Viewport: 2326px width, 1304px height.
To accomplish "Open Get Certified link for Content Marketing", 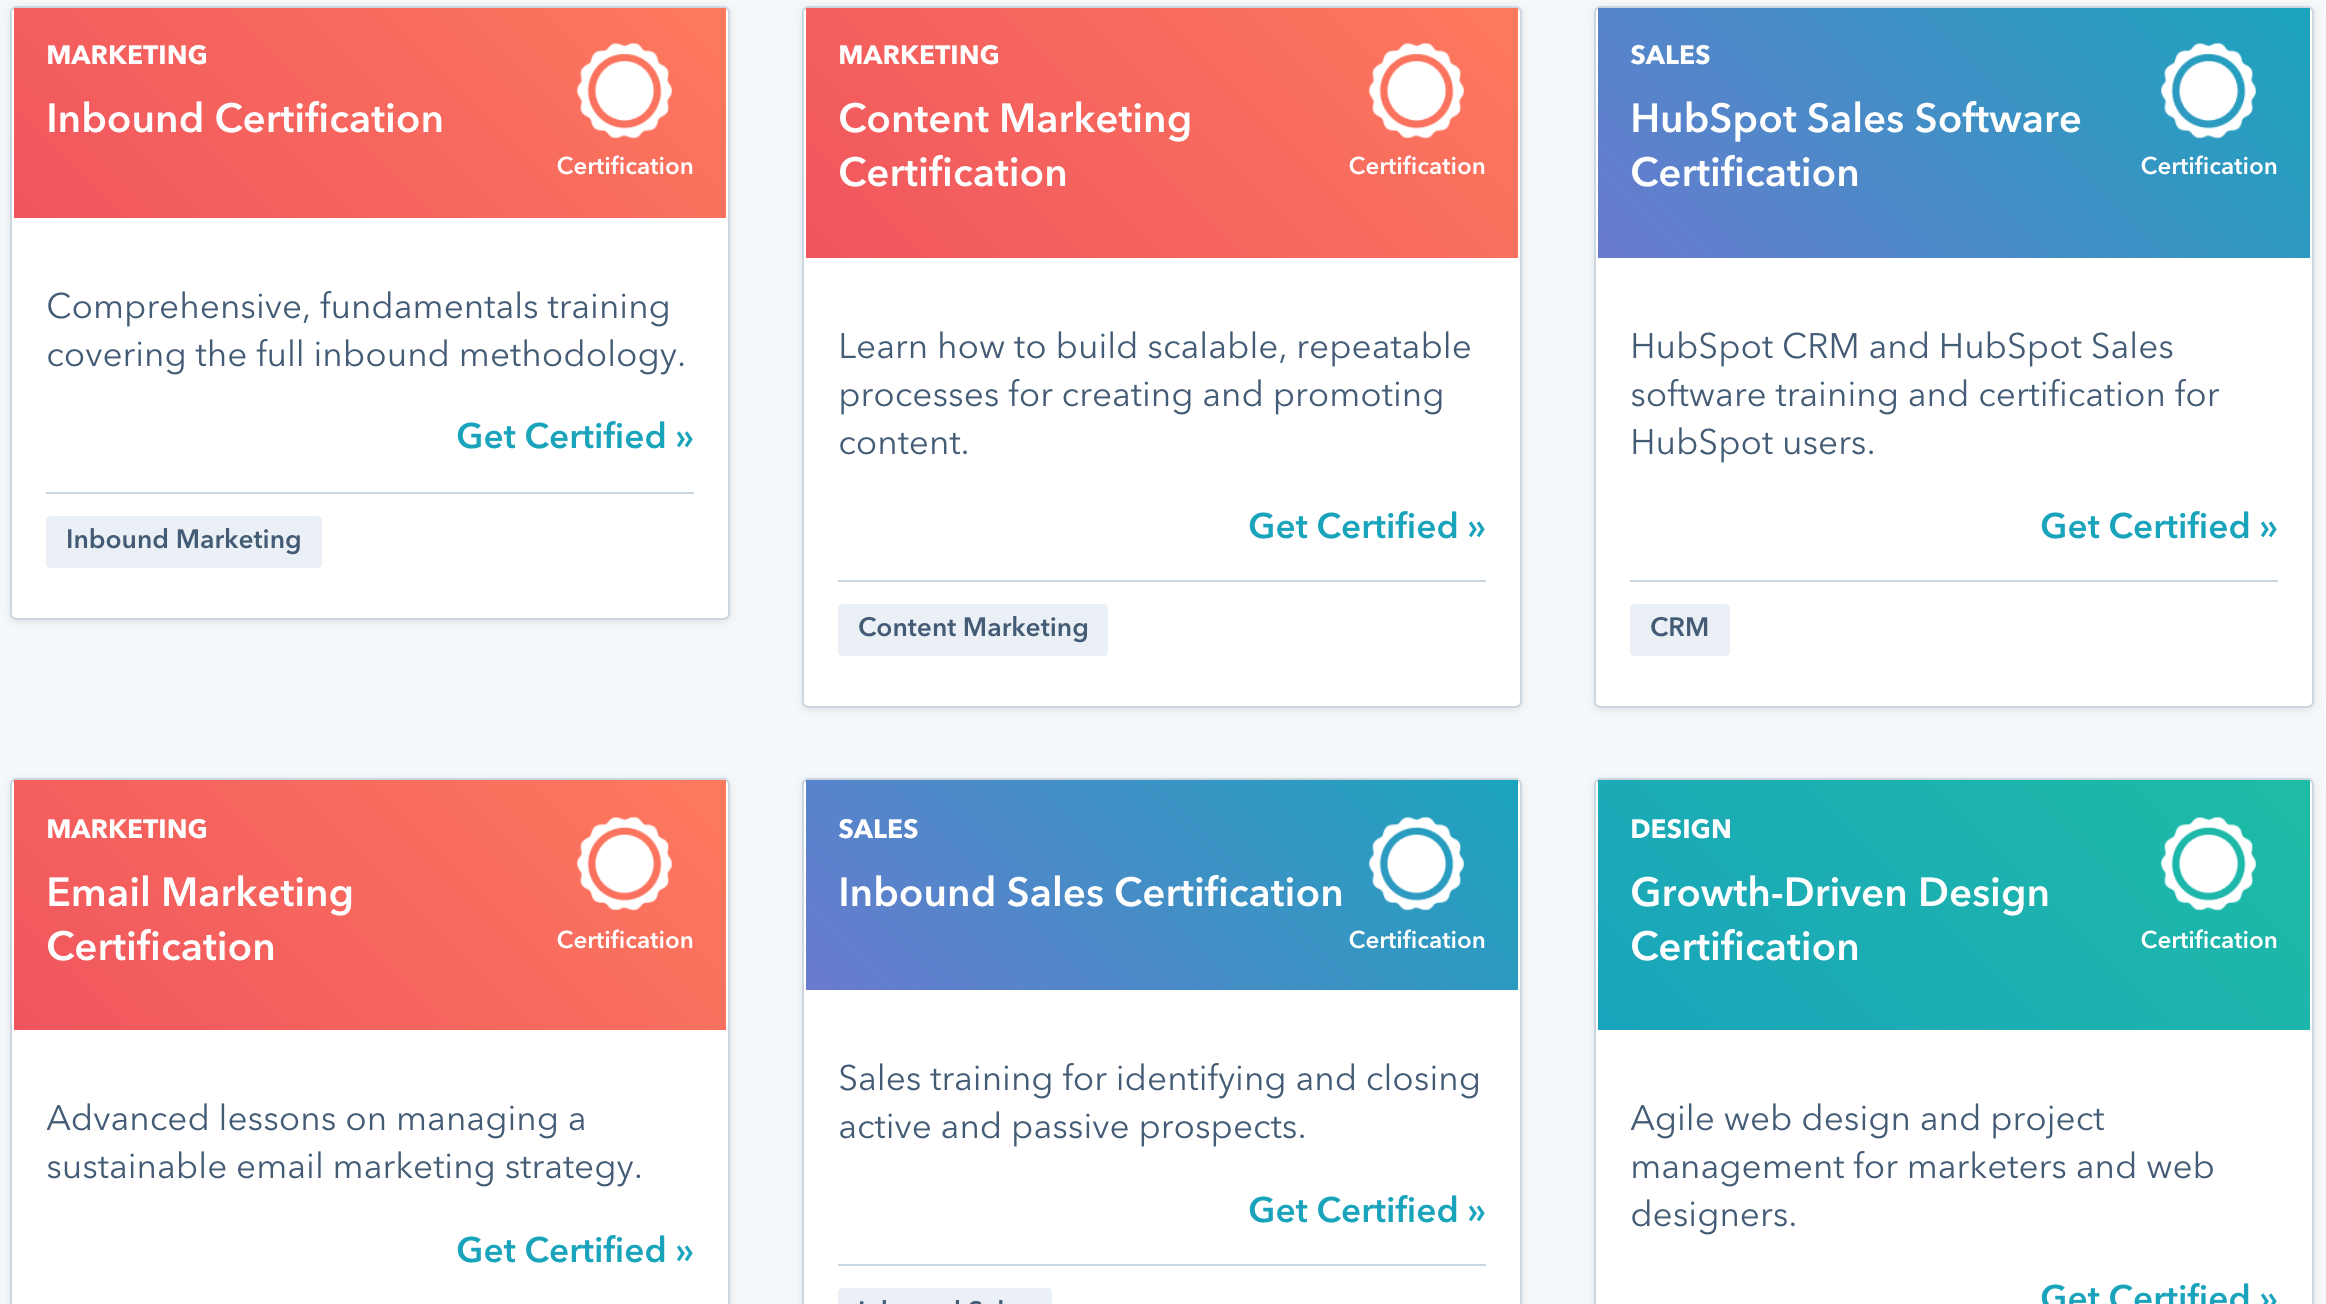I will [1367, 526].
